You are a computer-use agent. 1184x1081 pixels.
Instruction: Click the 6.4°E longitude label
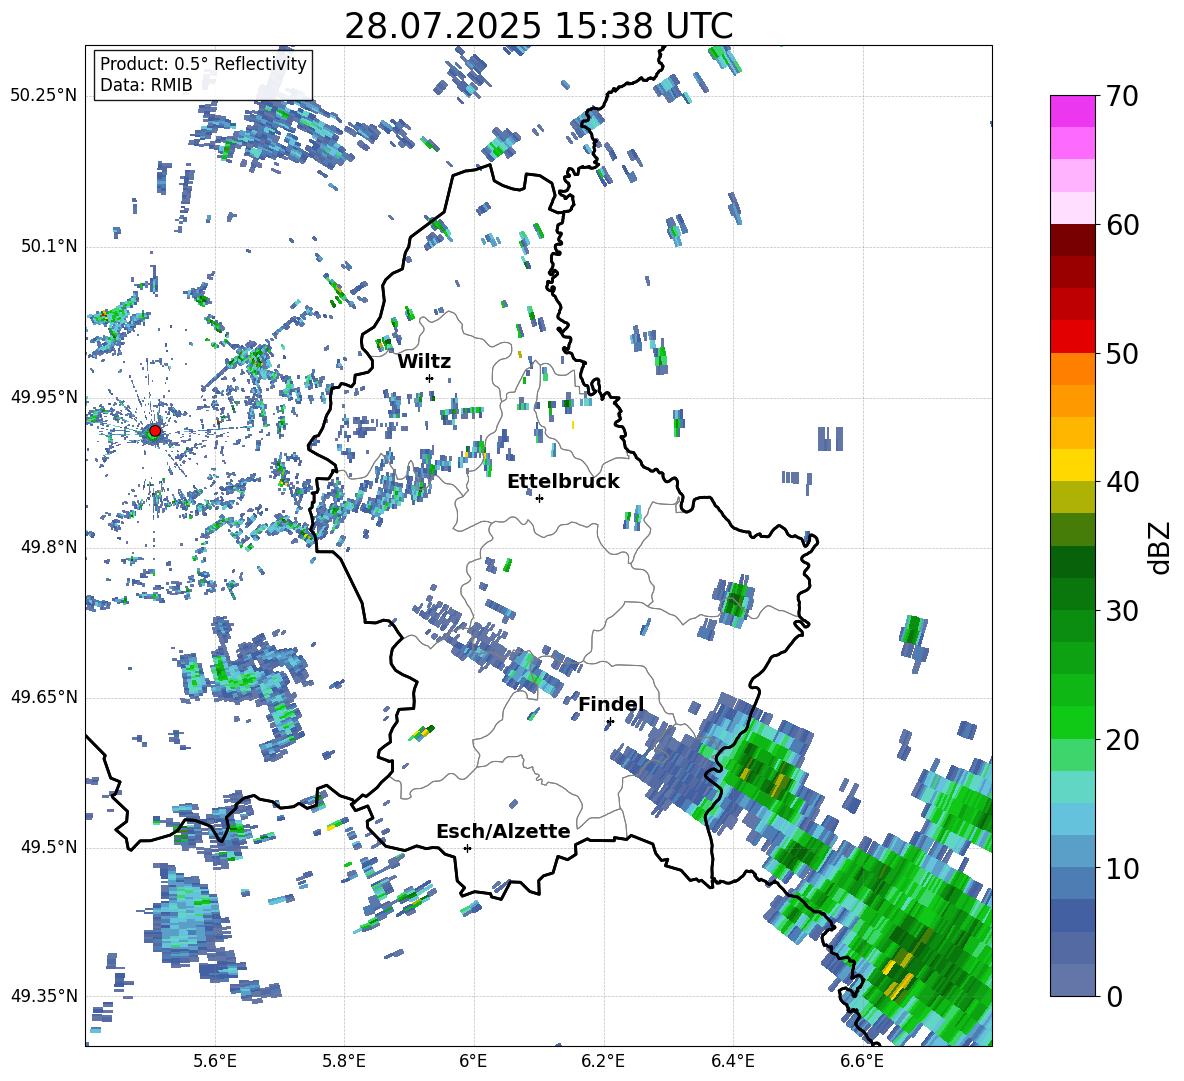point(732,1061)
